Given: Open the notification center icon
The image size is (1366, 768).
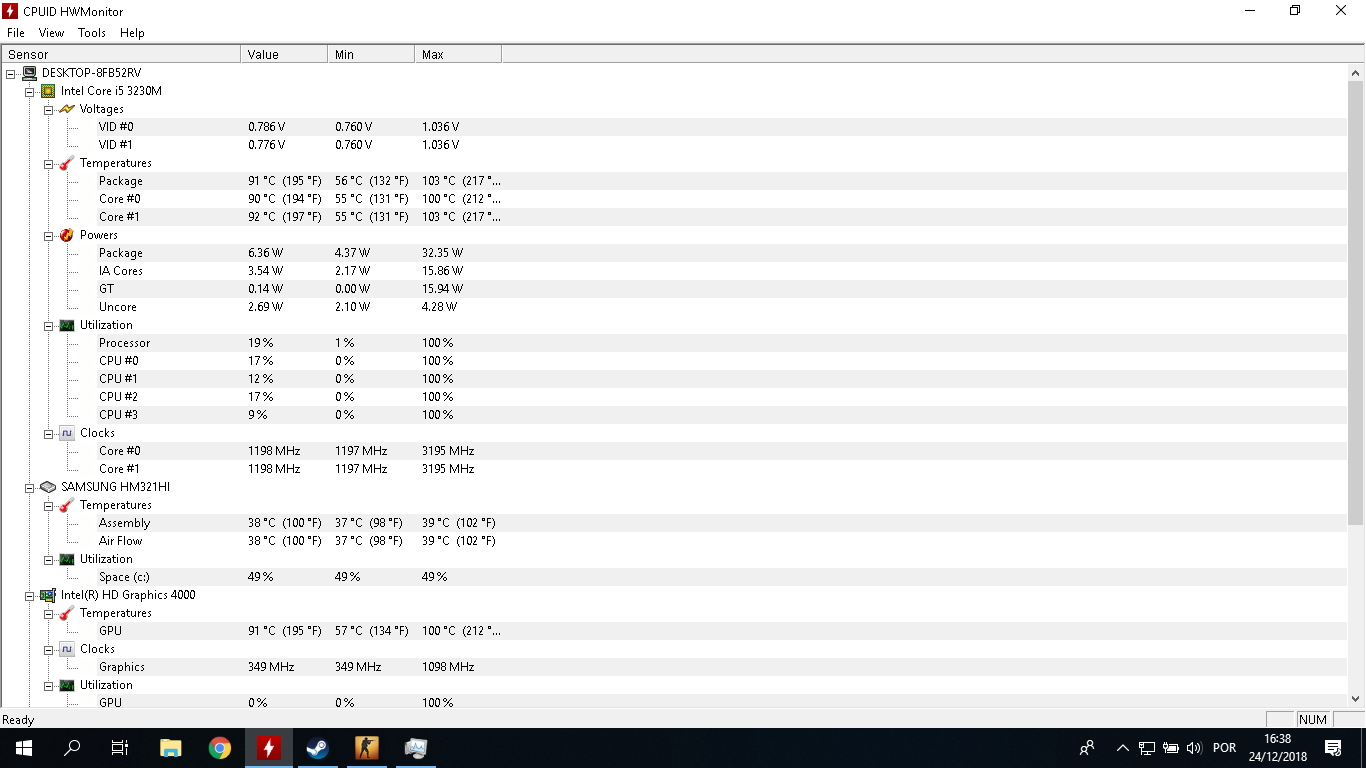Looking at the screenshot, I should point(1332,748).
